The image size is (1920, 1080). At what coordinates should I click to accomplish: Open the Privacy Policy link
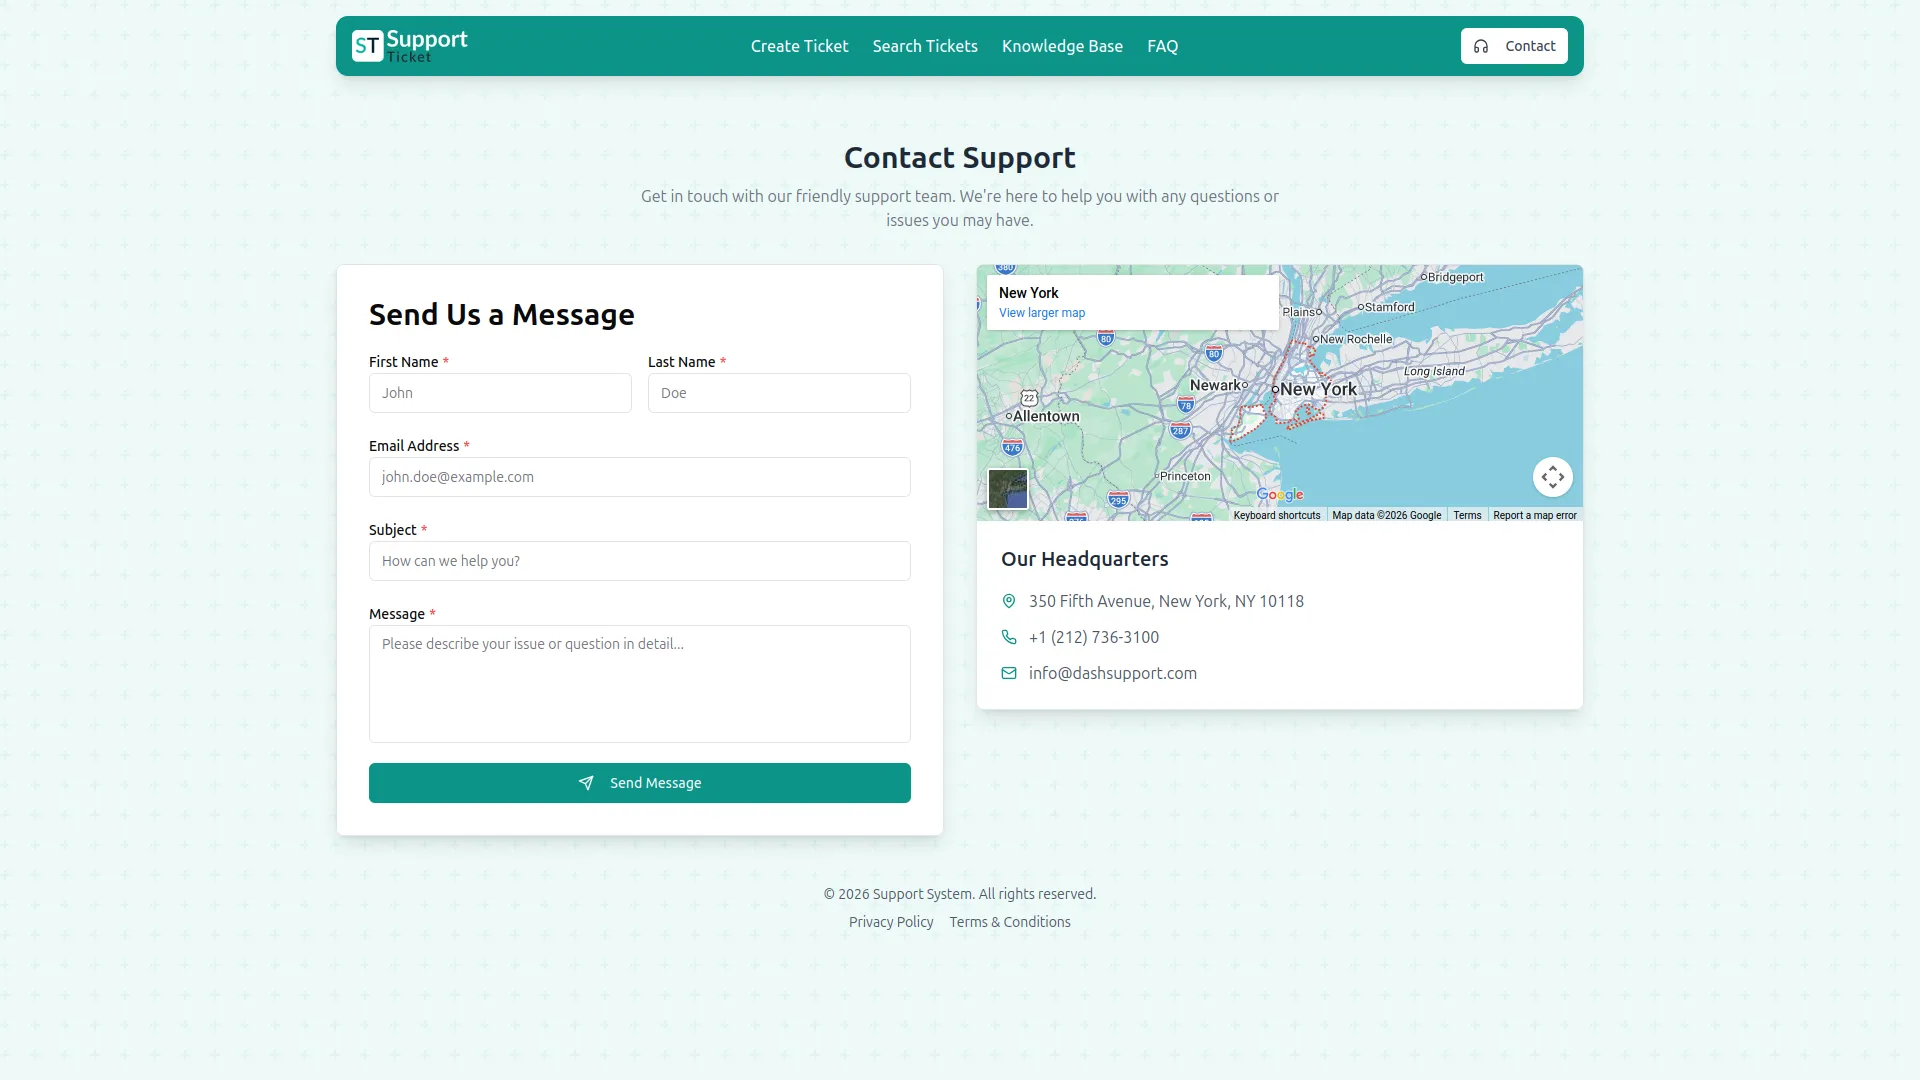coord(891,922)
